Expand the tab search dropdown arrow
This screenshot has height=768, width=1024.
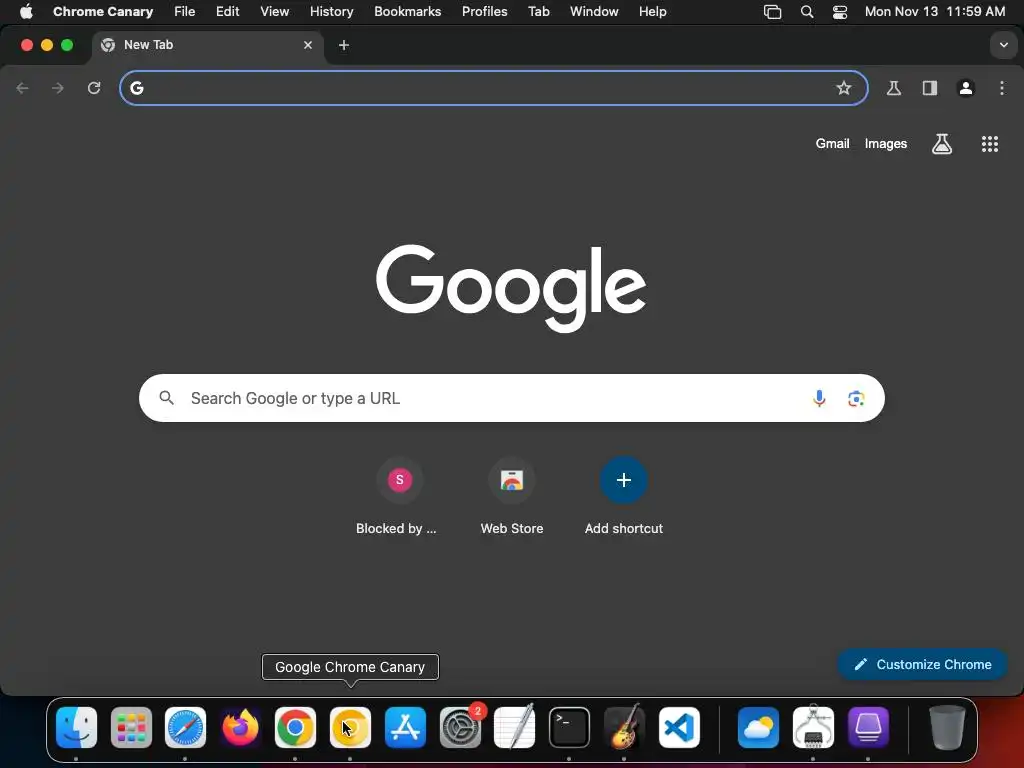[1004, 45]
